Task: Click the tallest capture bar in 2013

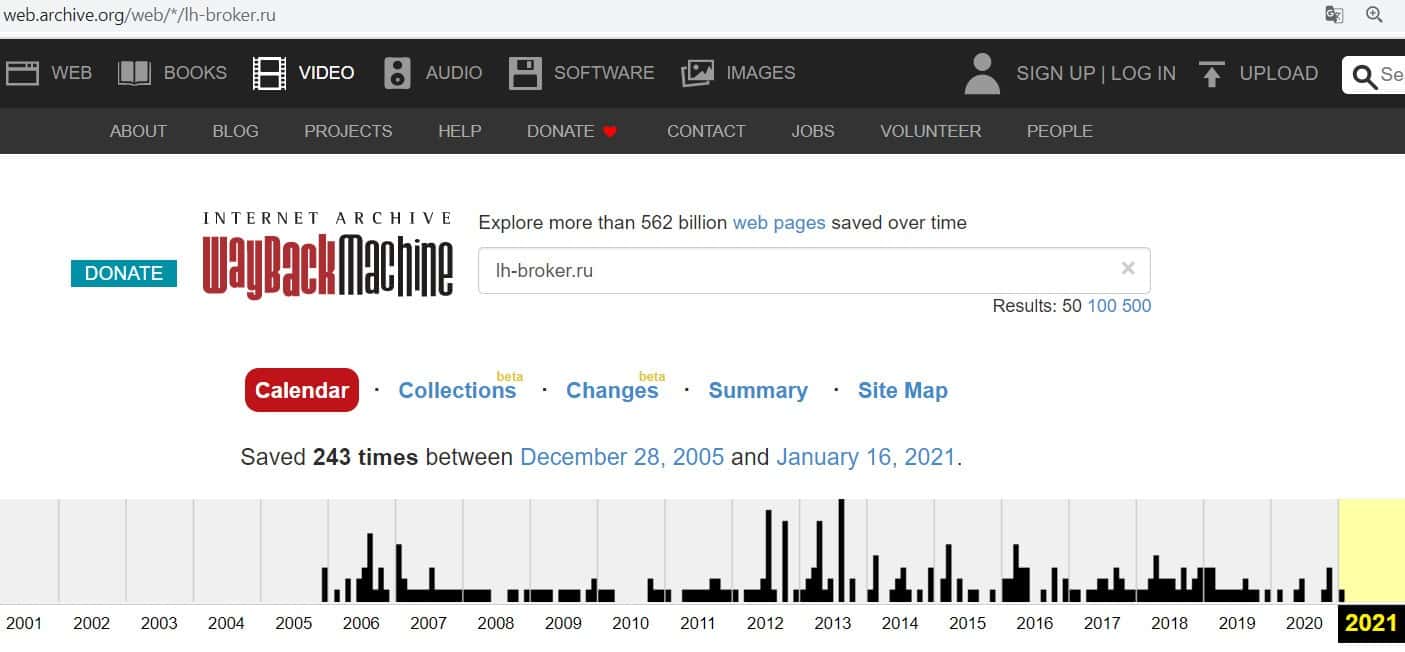Action: tap(841, 550)
